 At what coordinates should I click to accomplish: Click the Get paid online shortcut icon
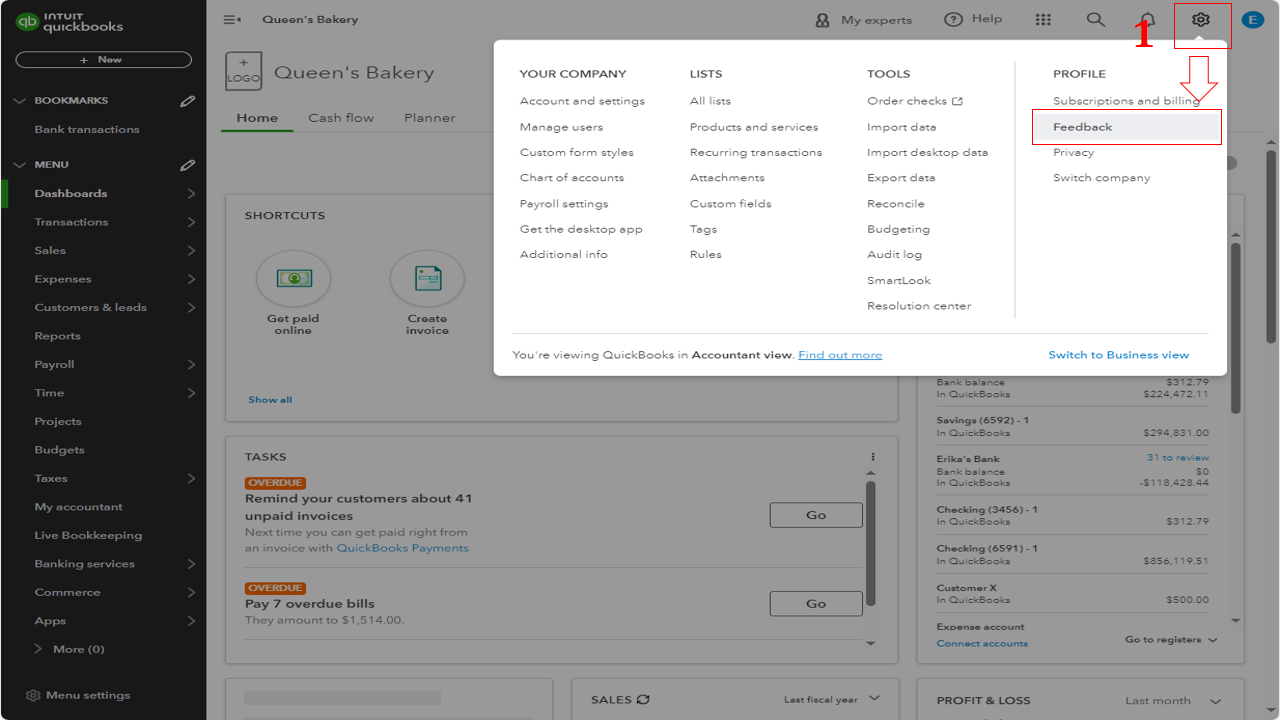pos(293,278)
